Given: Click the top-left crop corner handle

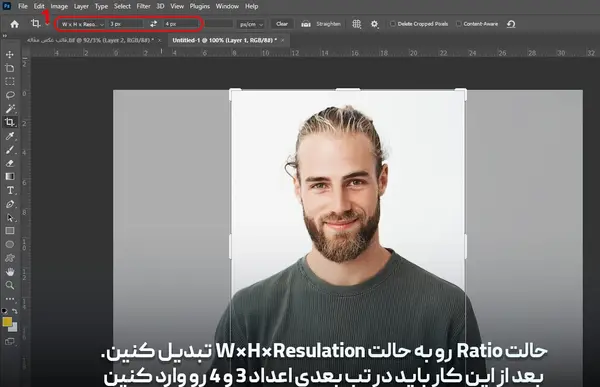Looking at the screenshot, I should click(x=233, y=92).
